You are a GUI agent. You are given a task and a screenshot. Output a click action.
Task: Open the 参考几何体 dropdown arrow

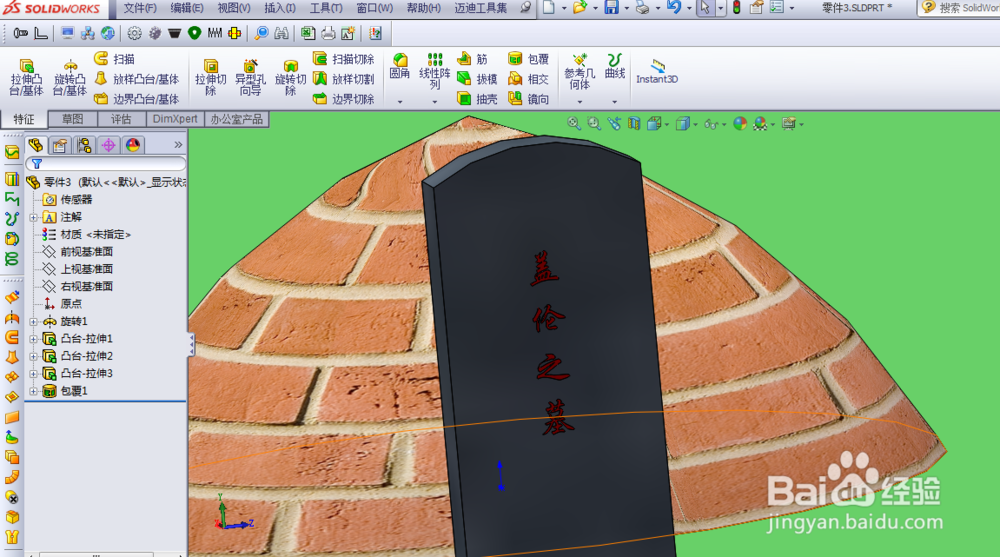[579, 101]
